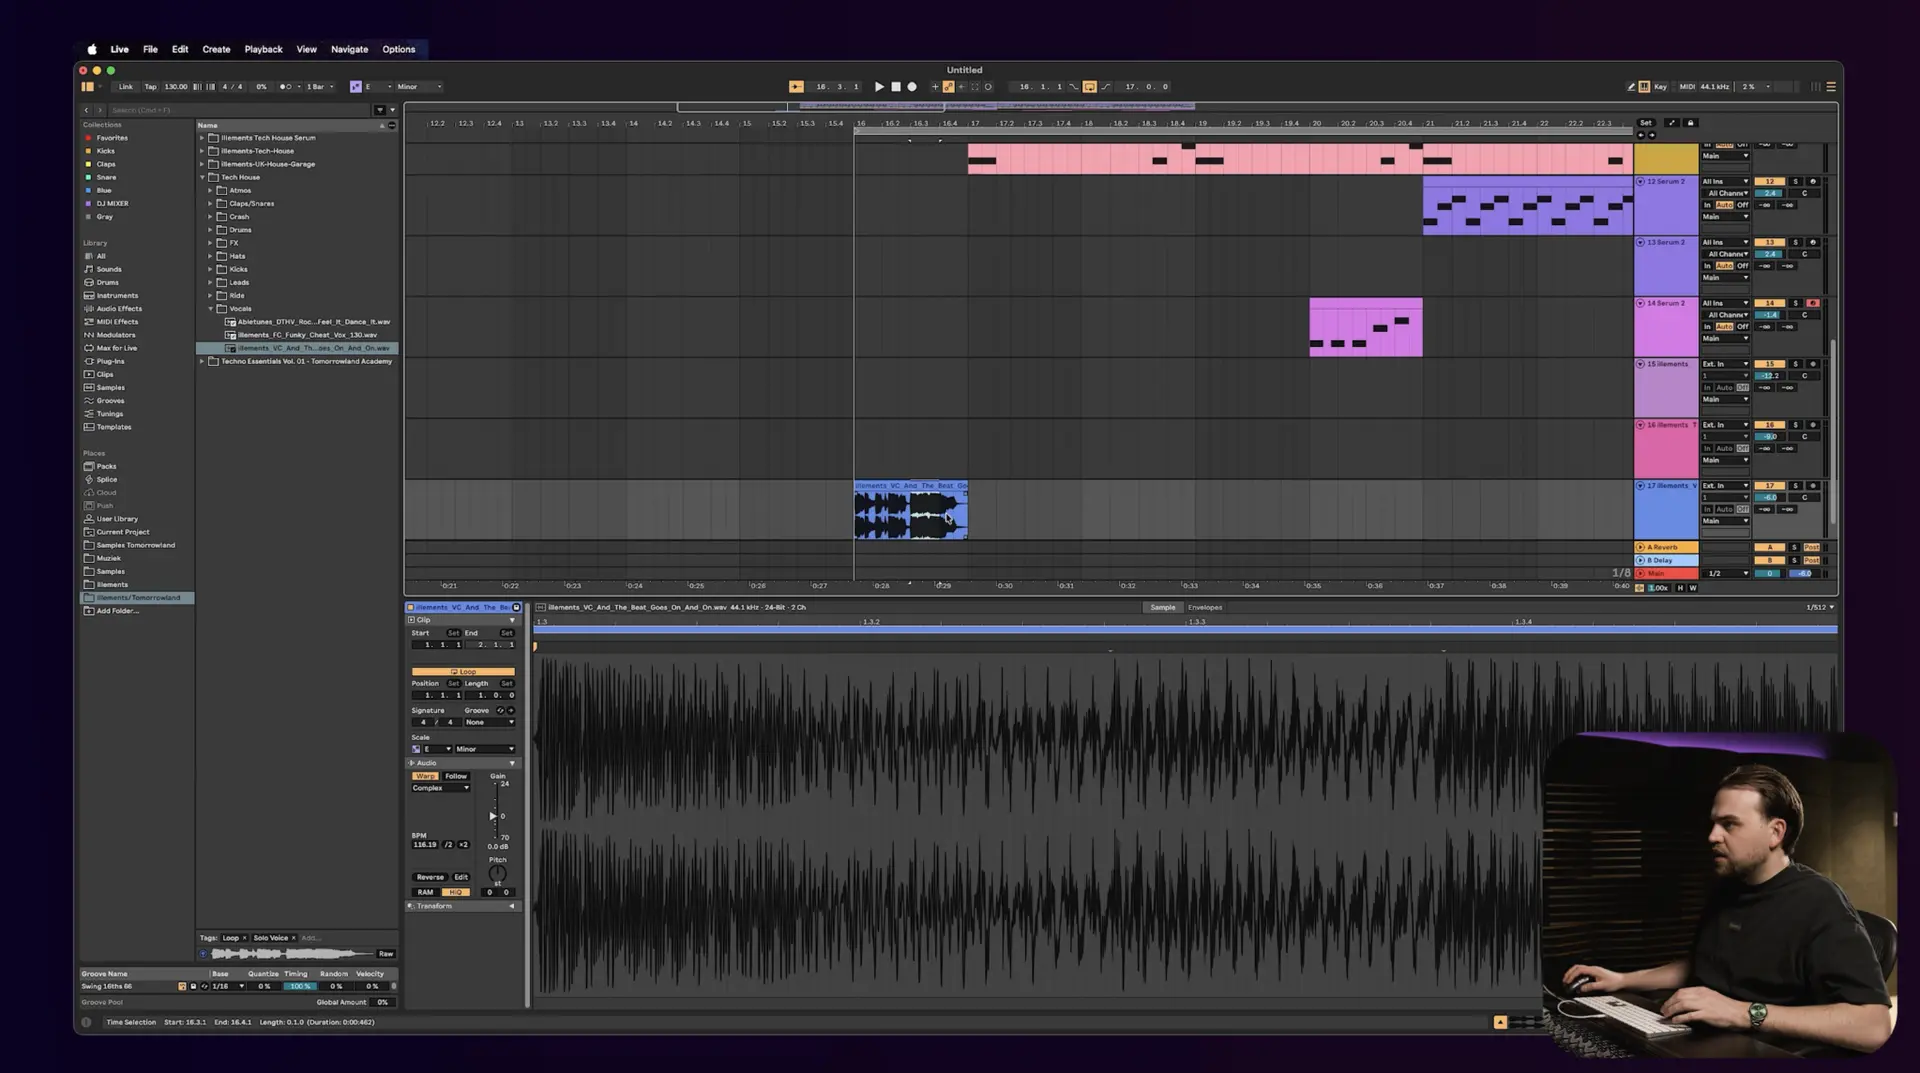Open the hamburger view-options icon at top right
1920x1073 pixels.
click(x=1831, y=87)
